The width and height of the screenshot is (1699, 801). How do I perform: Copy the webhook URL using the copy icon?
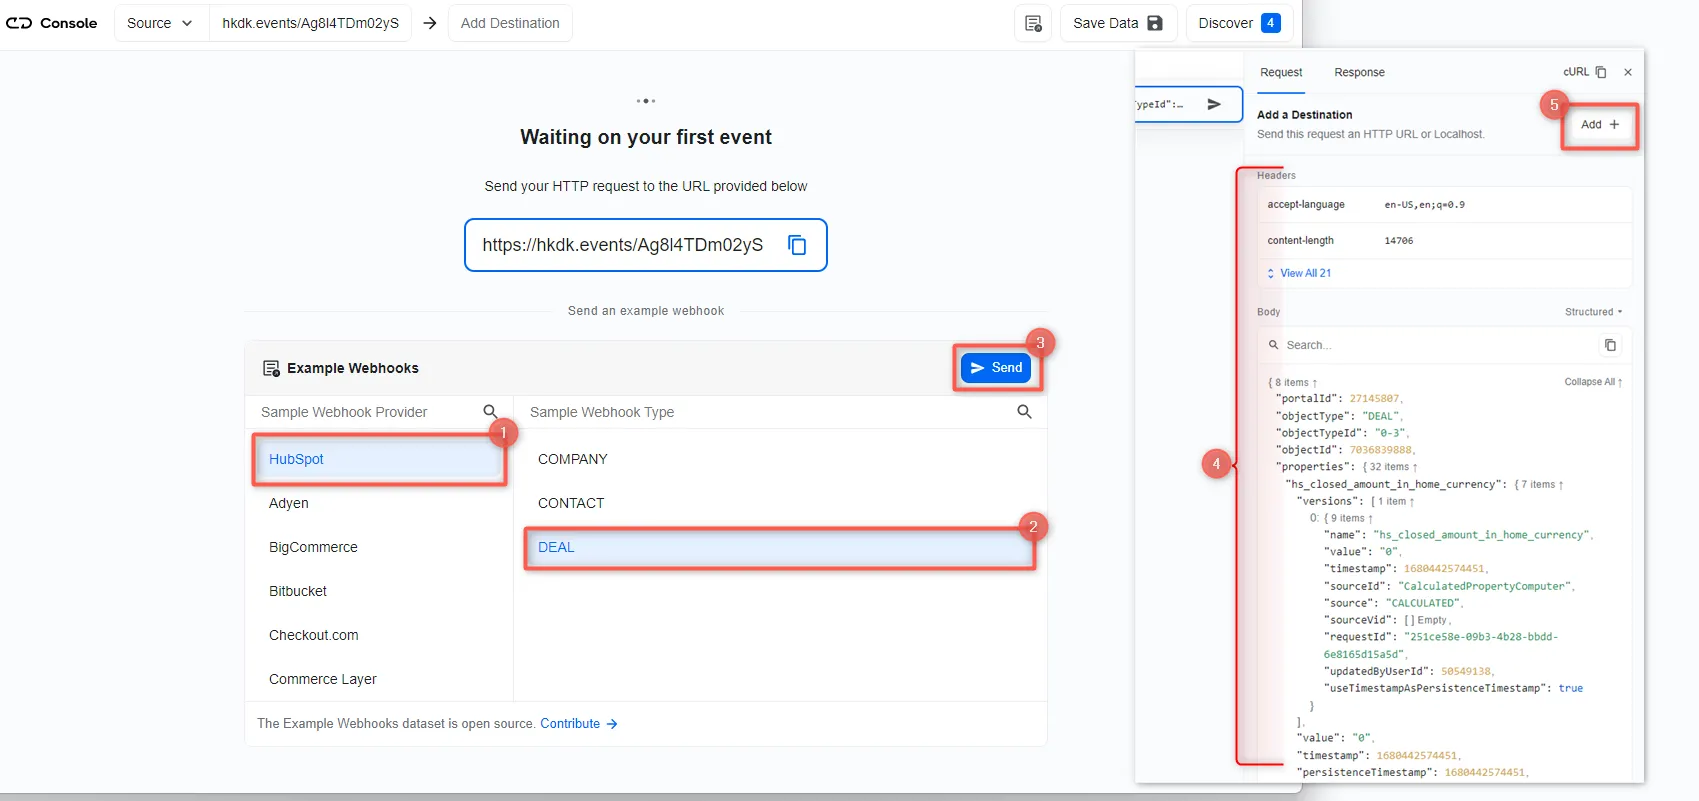pyautogui.click(x=797, y=245)
